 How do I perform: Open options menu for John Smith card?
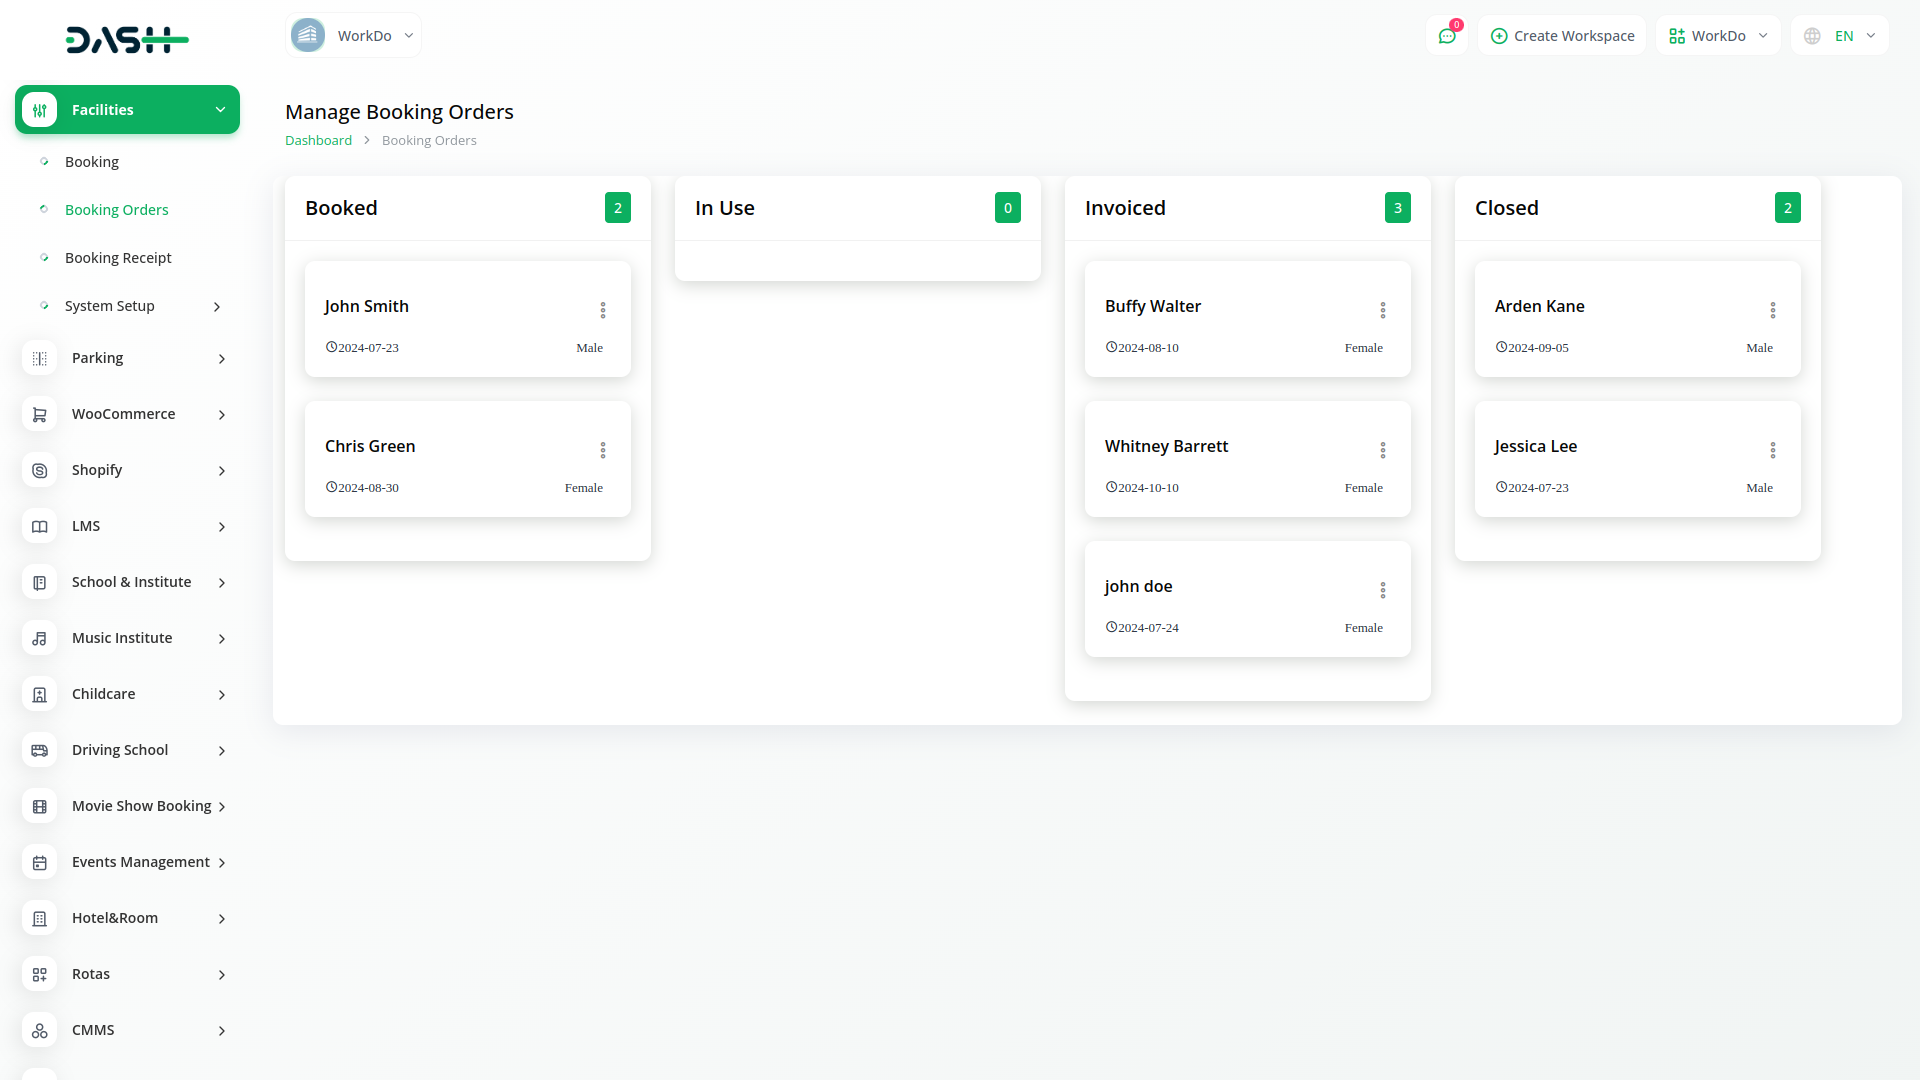[603, 310]
